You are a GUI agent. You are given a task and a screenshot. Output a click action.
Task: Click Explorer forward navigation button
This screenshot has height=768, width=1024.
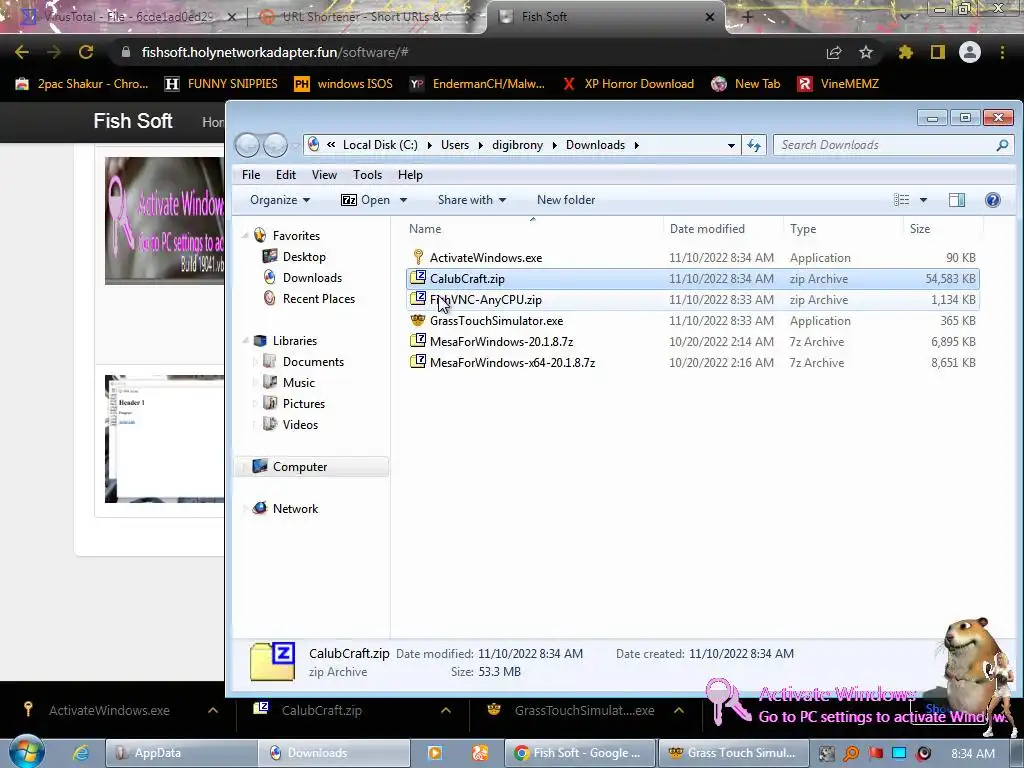pos(276,145)
